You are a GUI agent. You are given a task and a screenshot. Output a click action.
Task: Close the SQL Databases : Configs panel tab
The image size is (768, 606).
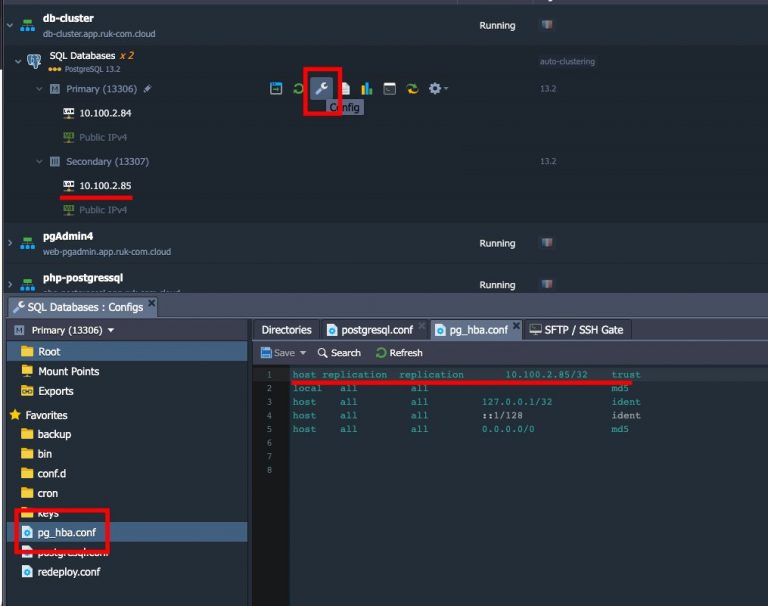coord(152,302)
